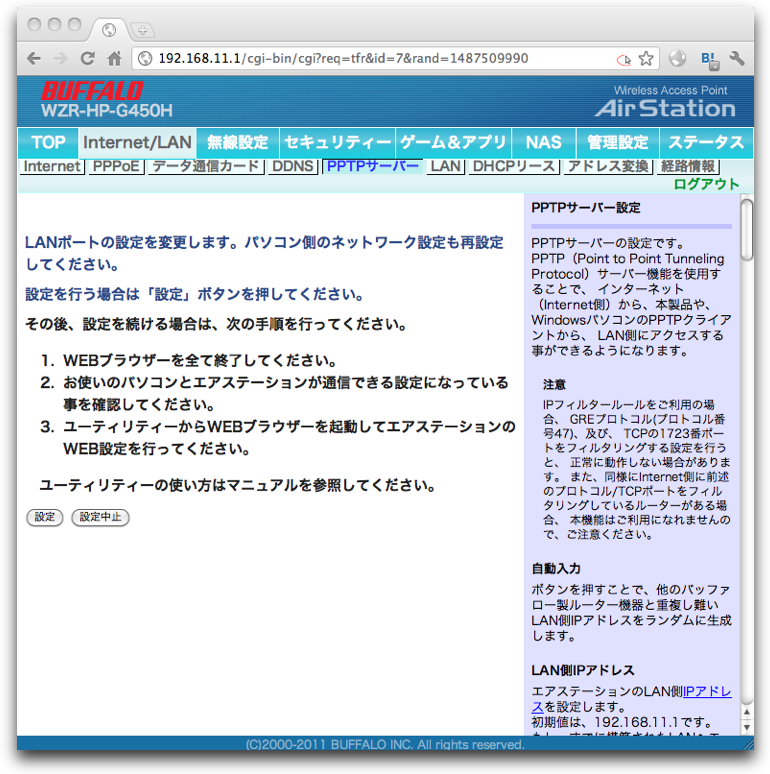Click the AirStation logo
The width and height of the screenshot is (770, 774).
(x=664, y=108)
